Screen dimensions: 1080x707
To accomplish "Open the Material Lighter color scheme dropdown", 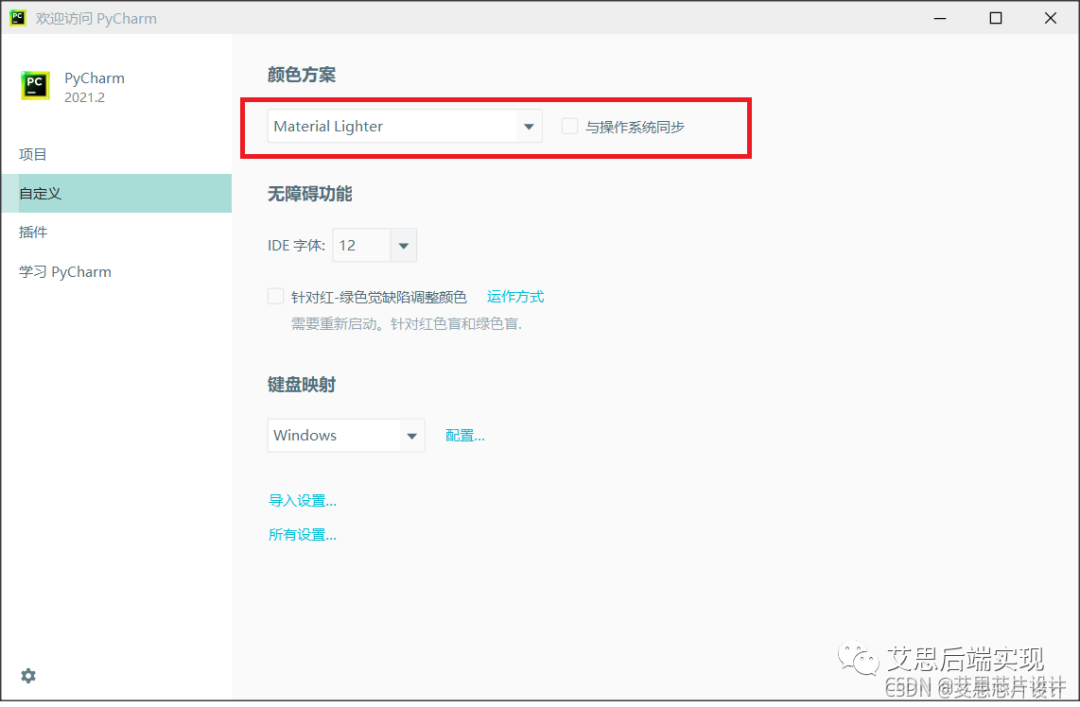I will point(404,126).
